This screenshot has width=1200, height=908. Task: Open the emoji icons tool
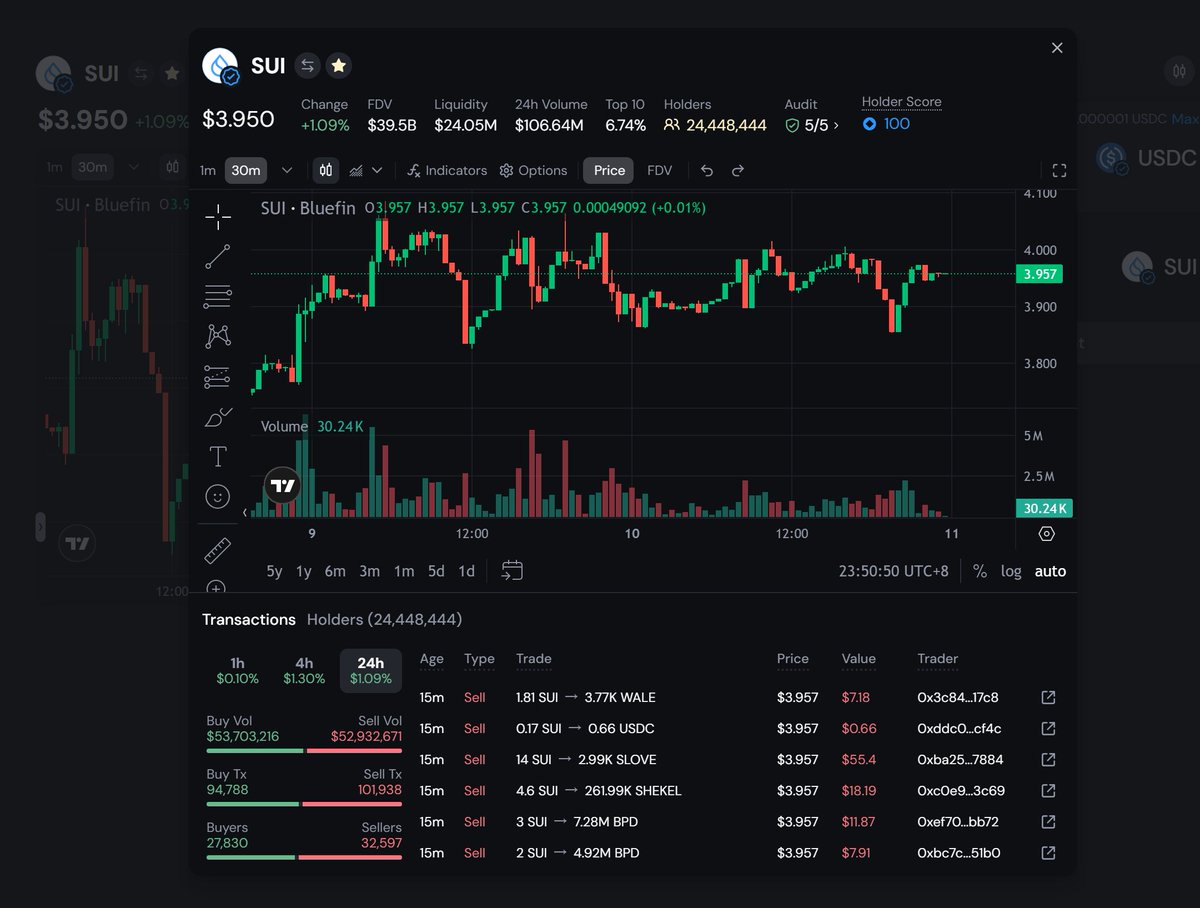[217, 496]
